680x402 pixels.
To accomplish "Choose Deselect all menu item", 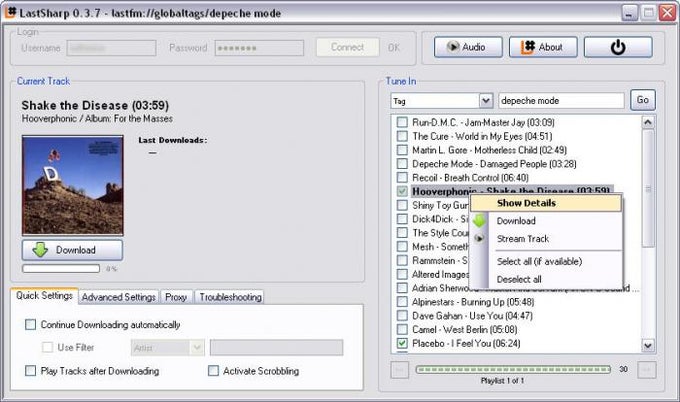I will tap(546, 279).
